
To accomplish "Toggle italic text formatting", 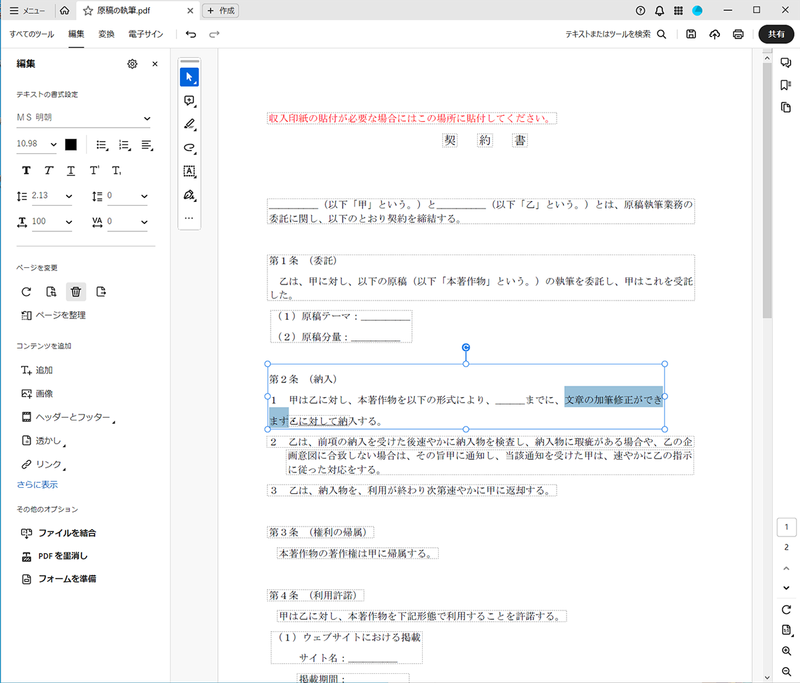I will (48, 170).
